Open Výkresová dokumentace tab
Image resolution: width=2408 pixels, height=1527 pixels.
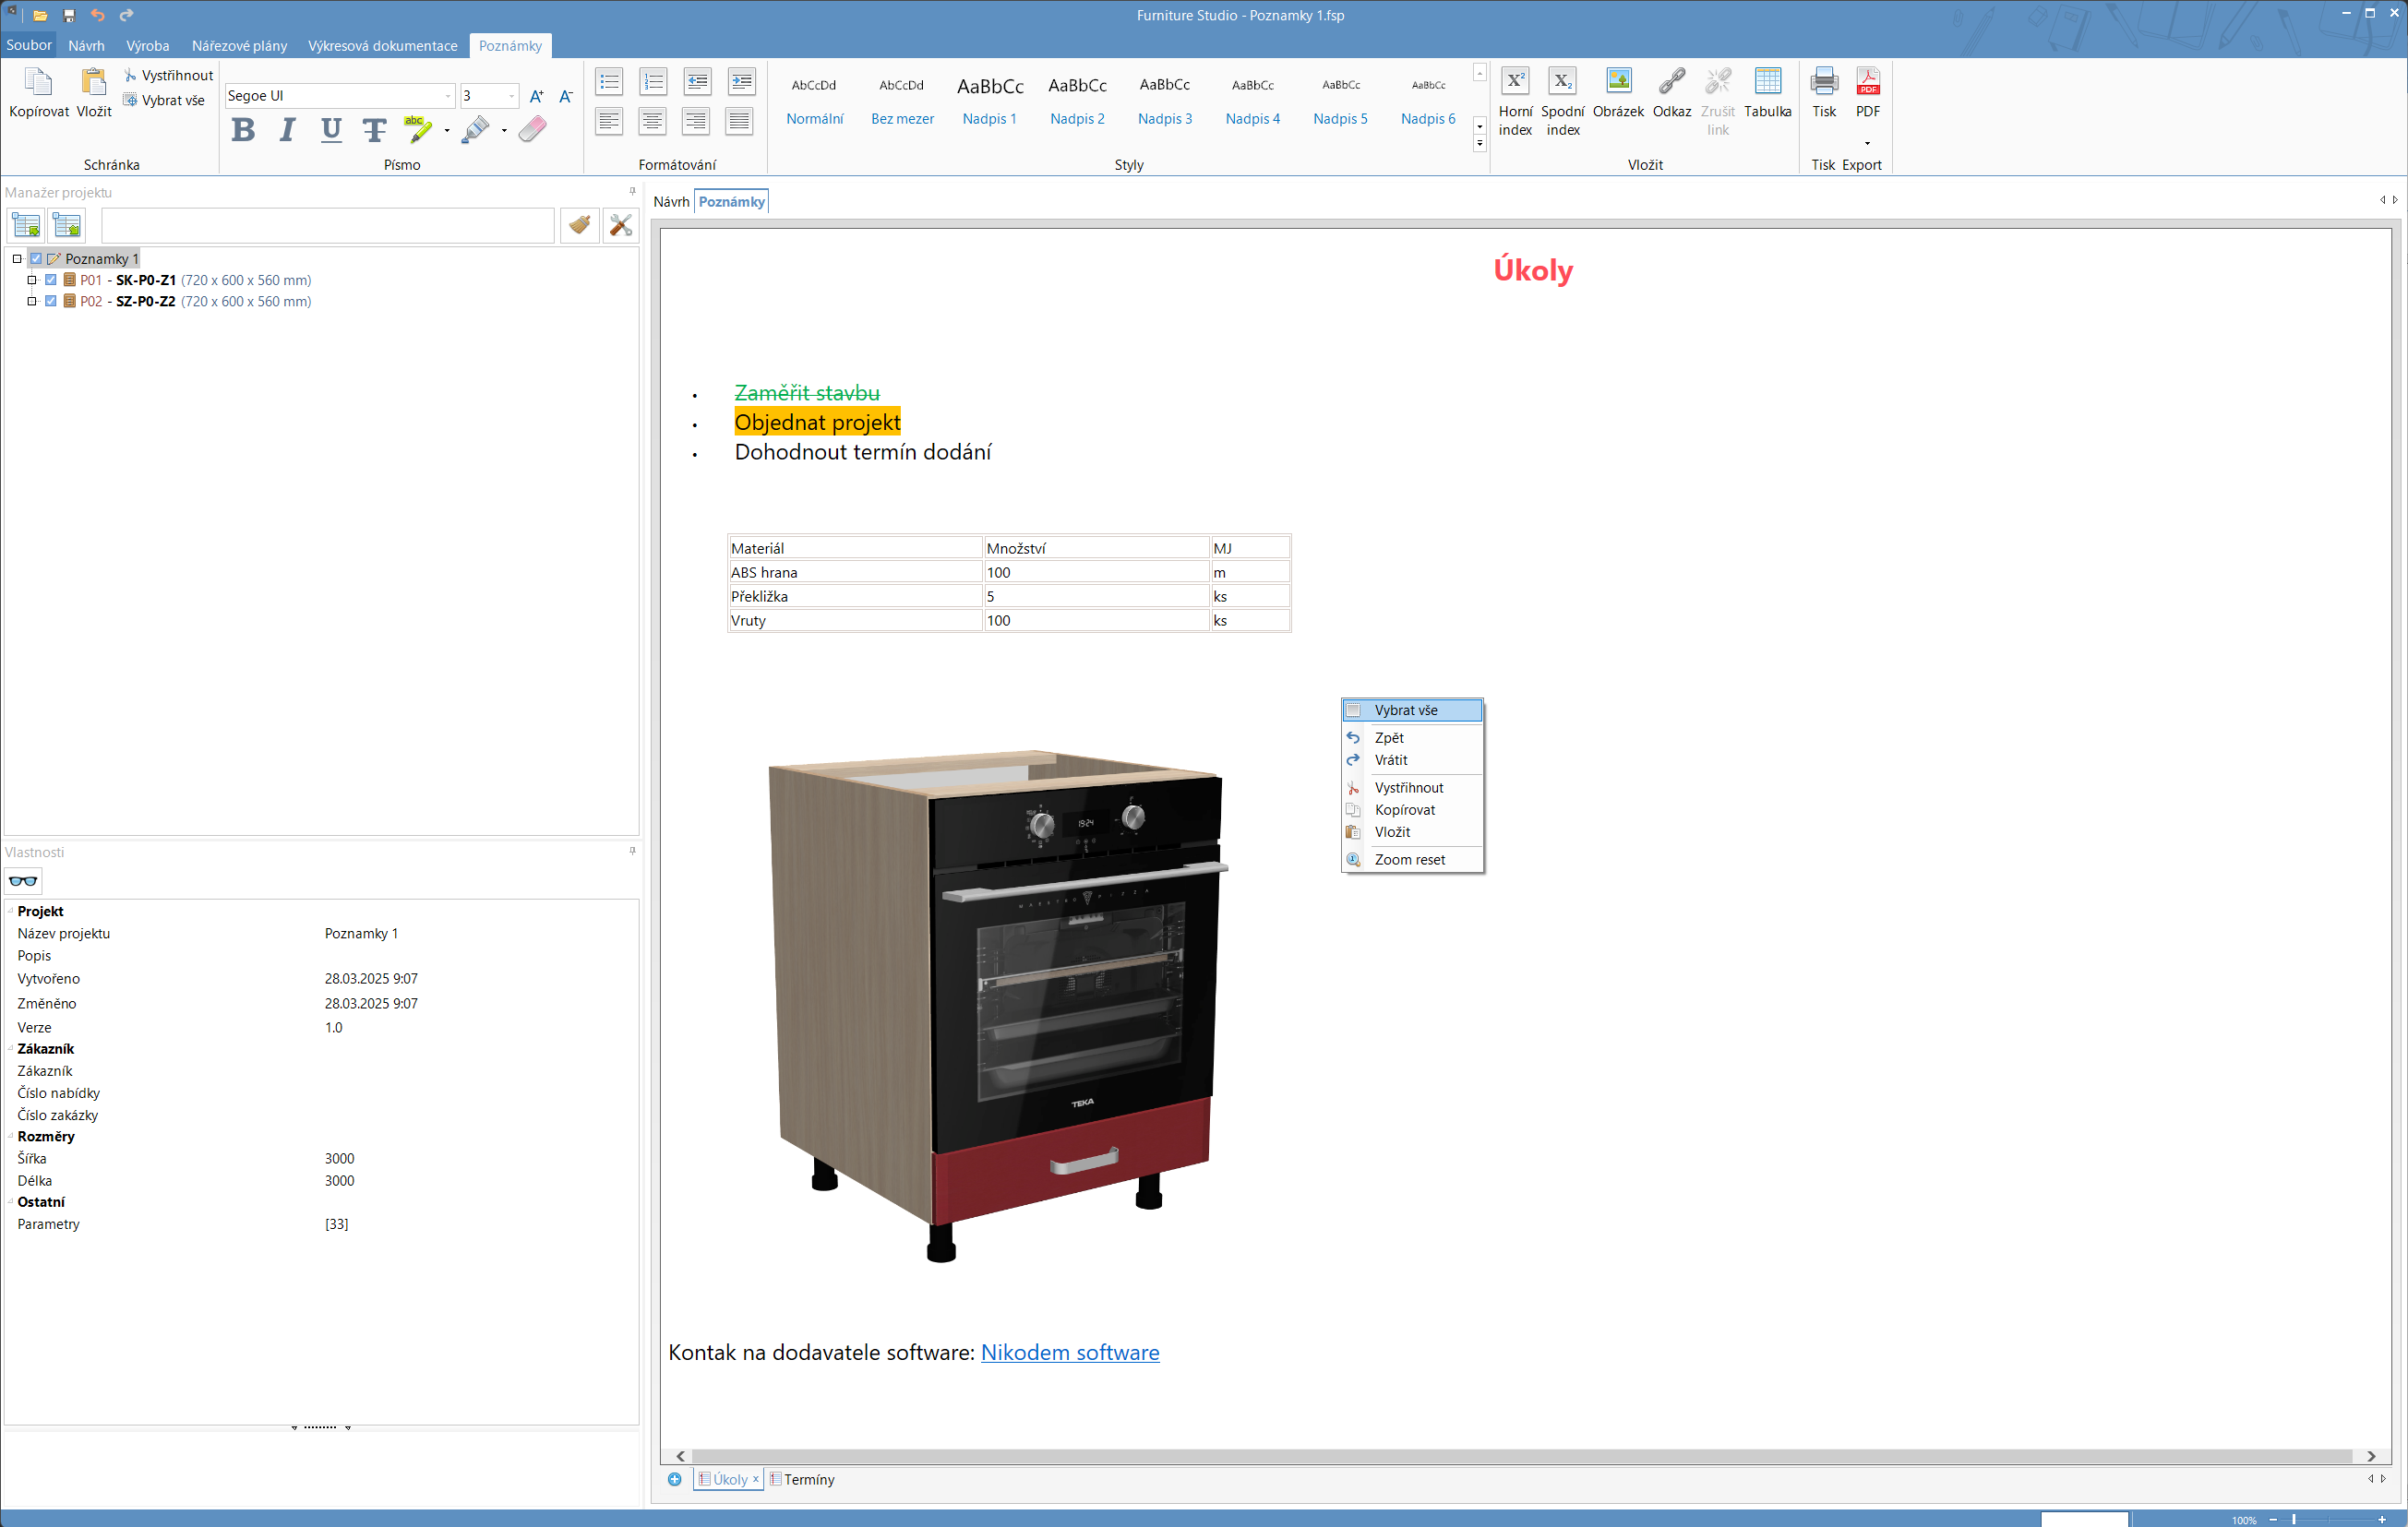(x=383, y=46)
